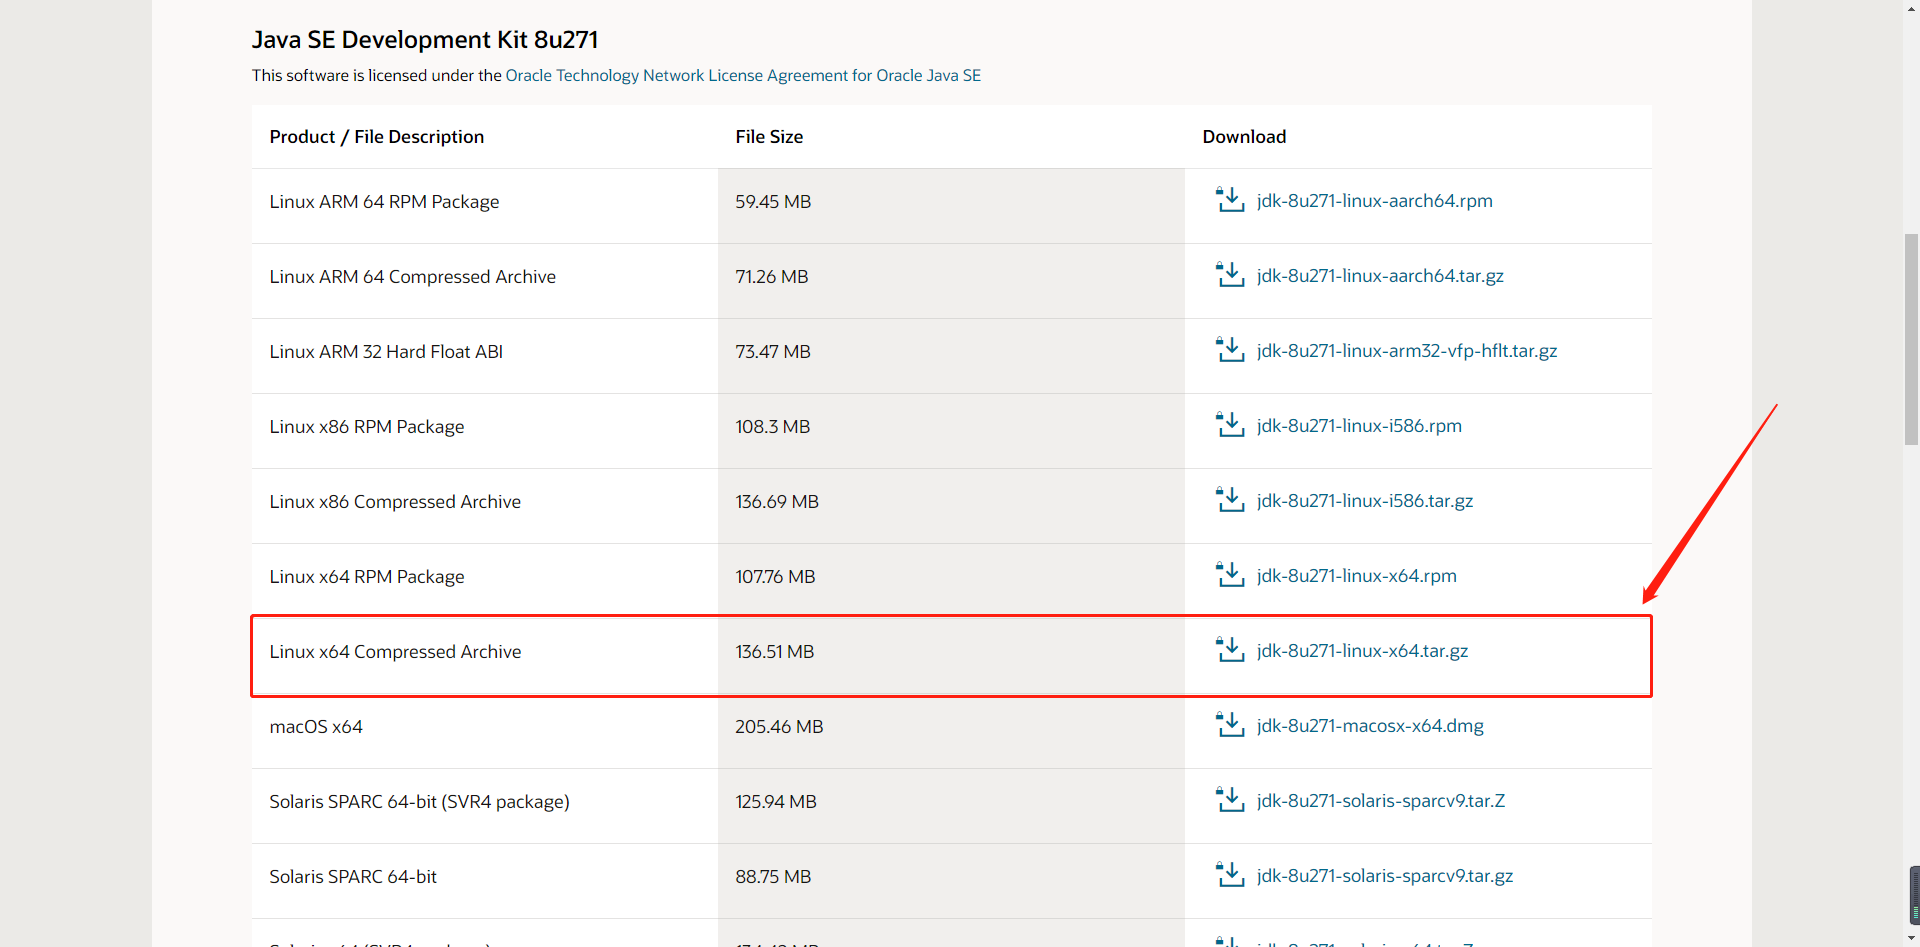Viewport: 1920px width, 947px height.
Task: Select Solaris SPARC 64-bit (SVR4 package) text
Action: (419, 802)
